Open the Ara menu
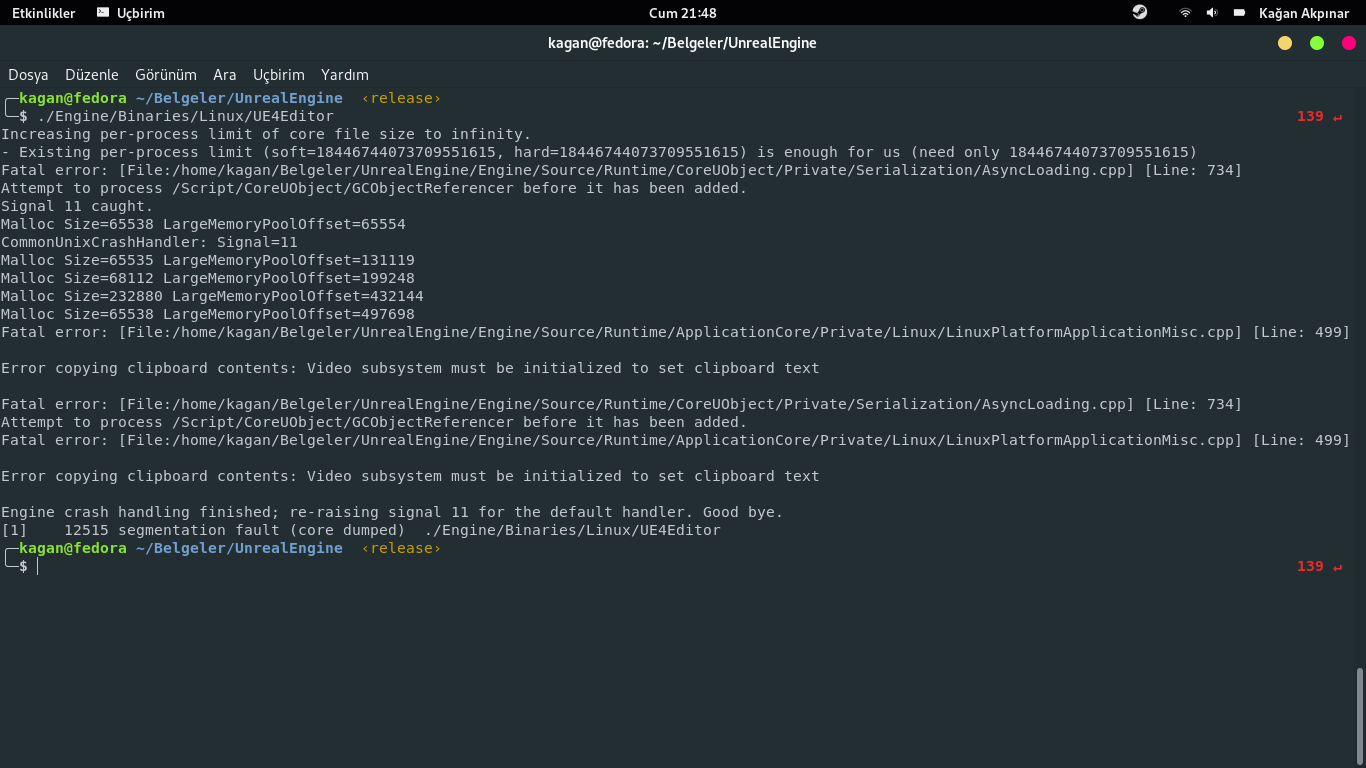 click(x=225, y=75)
